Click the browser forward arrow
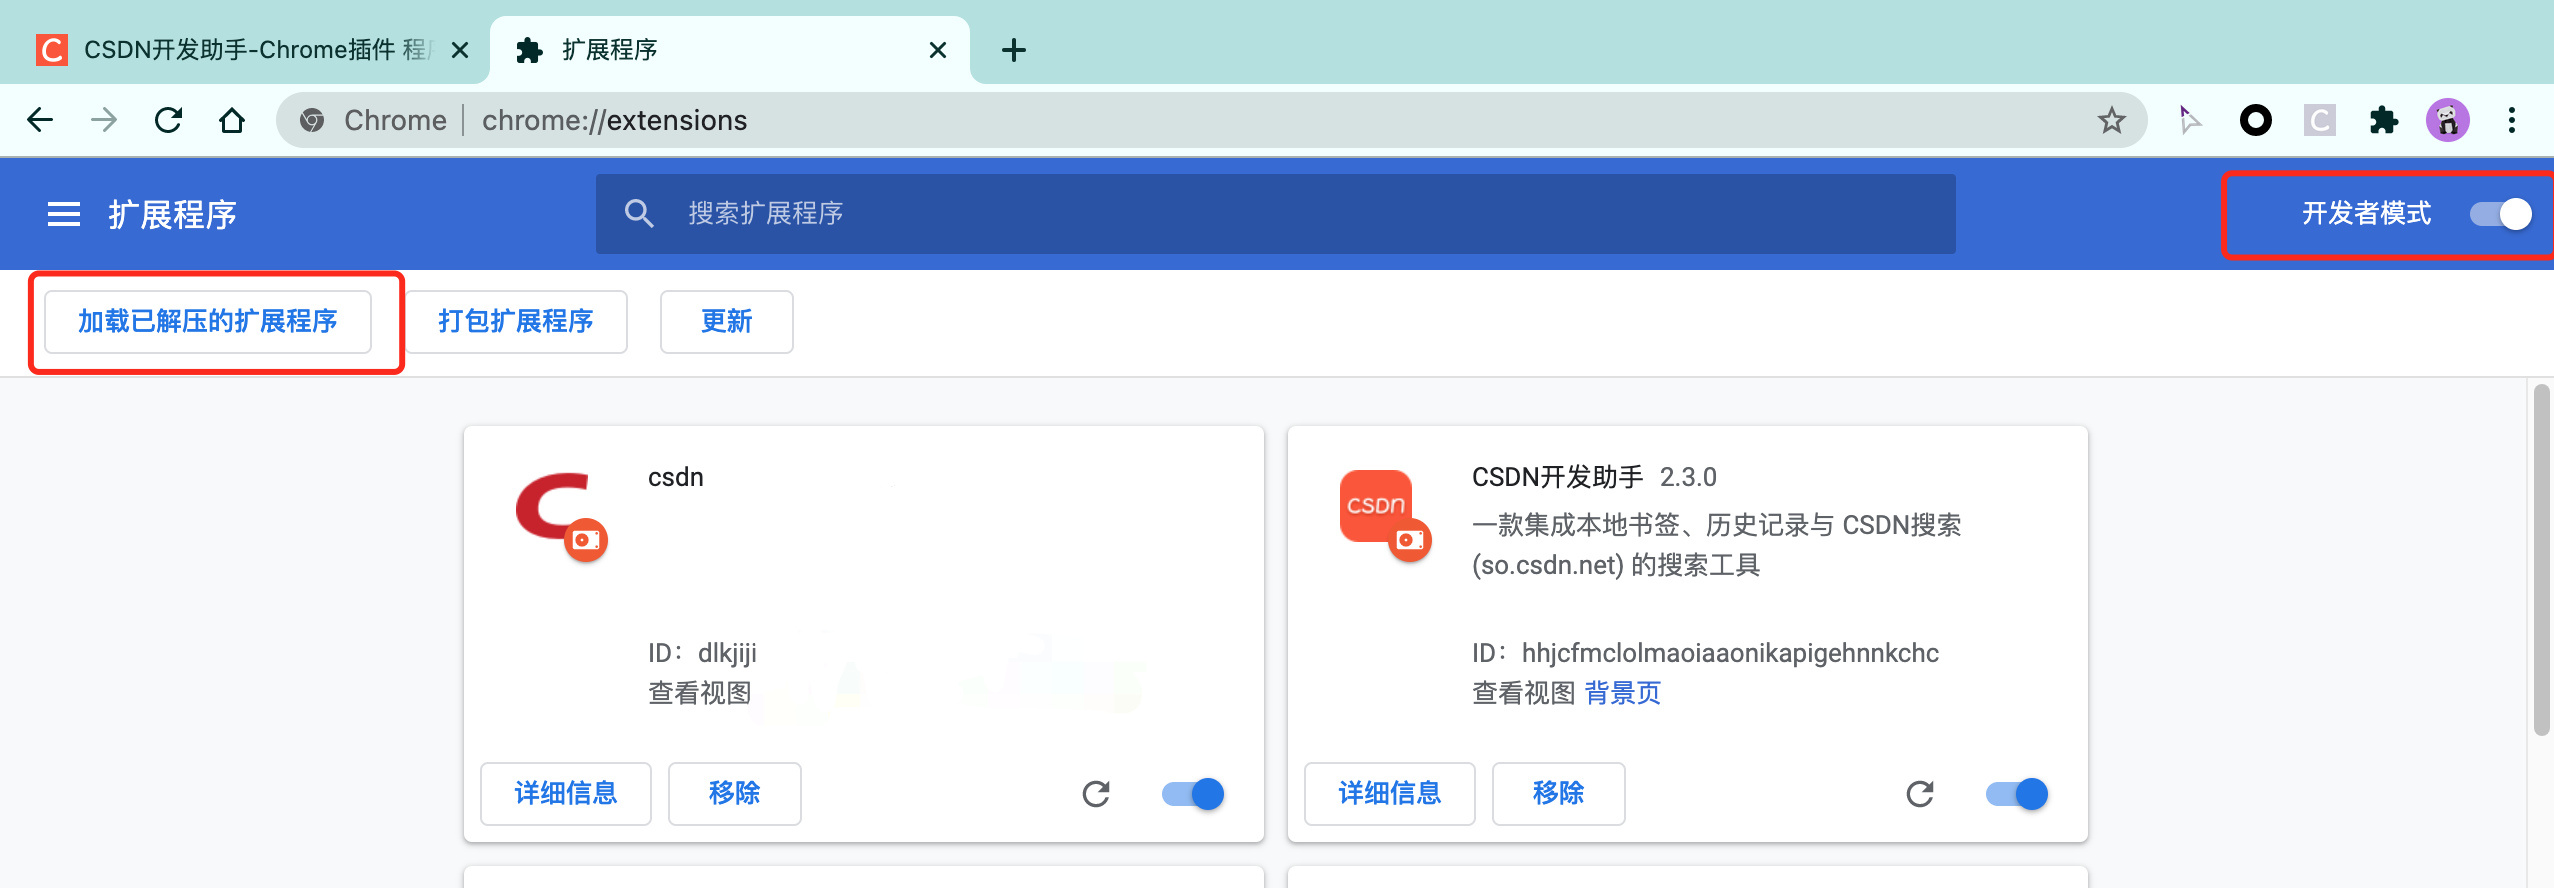Image resolution: width=2554 pixels, height=888 pixels. [x=104, y=120]
